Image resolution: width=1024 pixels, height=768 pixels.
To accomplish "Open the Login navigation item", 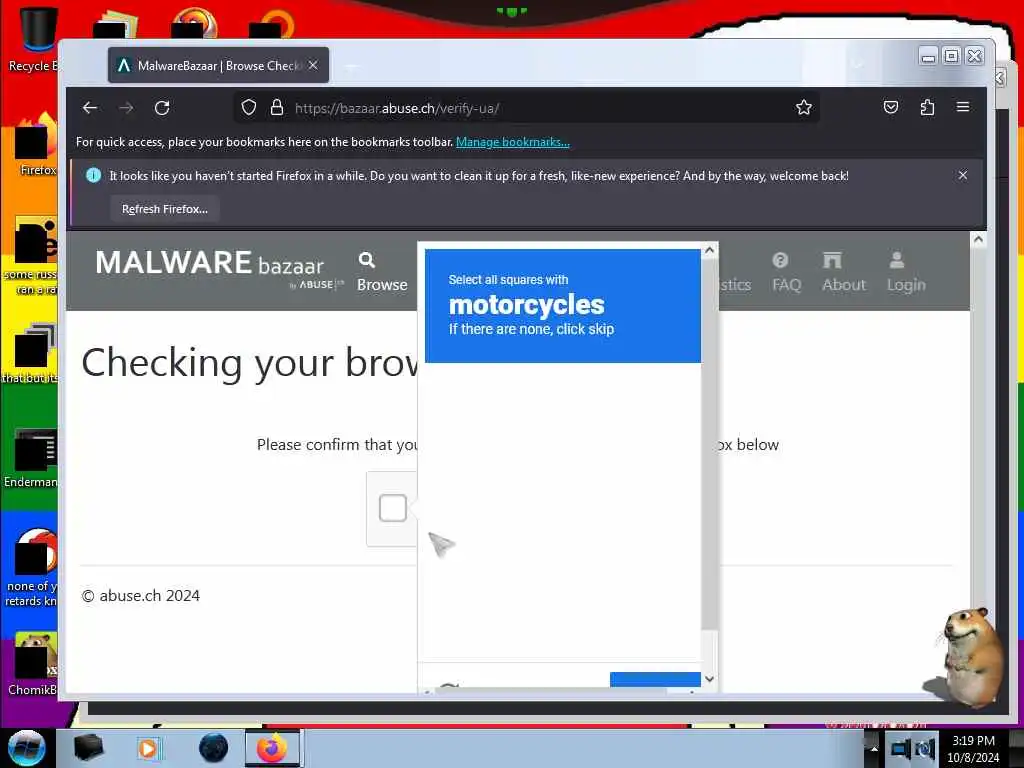I will [906, 272].
